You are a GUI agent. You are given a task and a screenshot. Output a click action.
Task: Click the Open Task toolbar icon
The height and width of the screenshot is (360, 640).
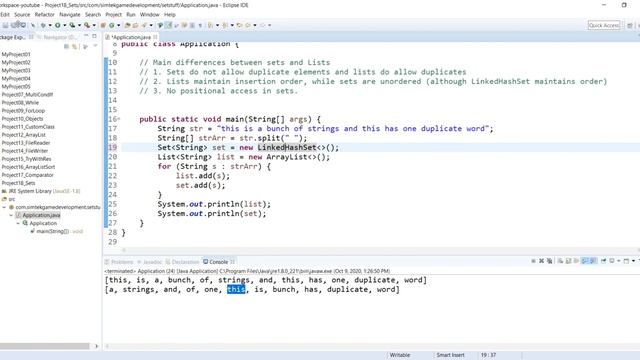point(136,25)
